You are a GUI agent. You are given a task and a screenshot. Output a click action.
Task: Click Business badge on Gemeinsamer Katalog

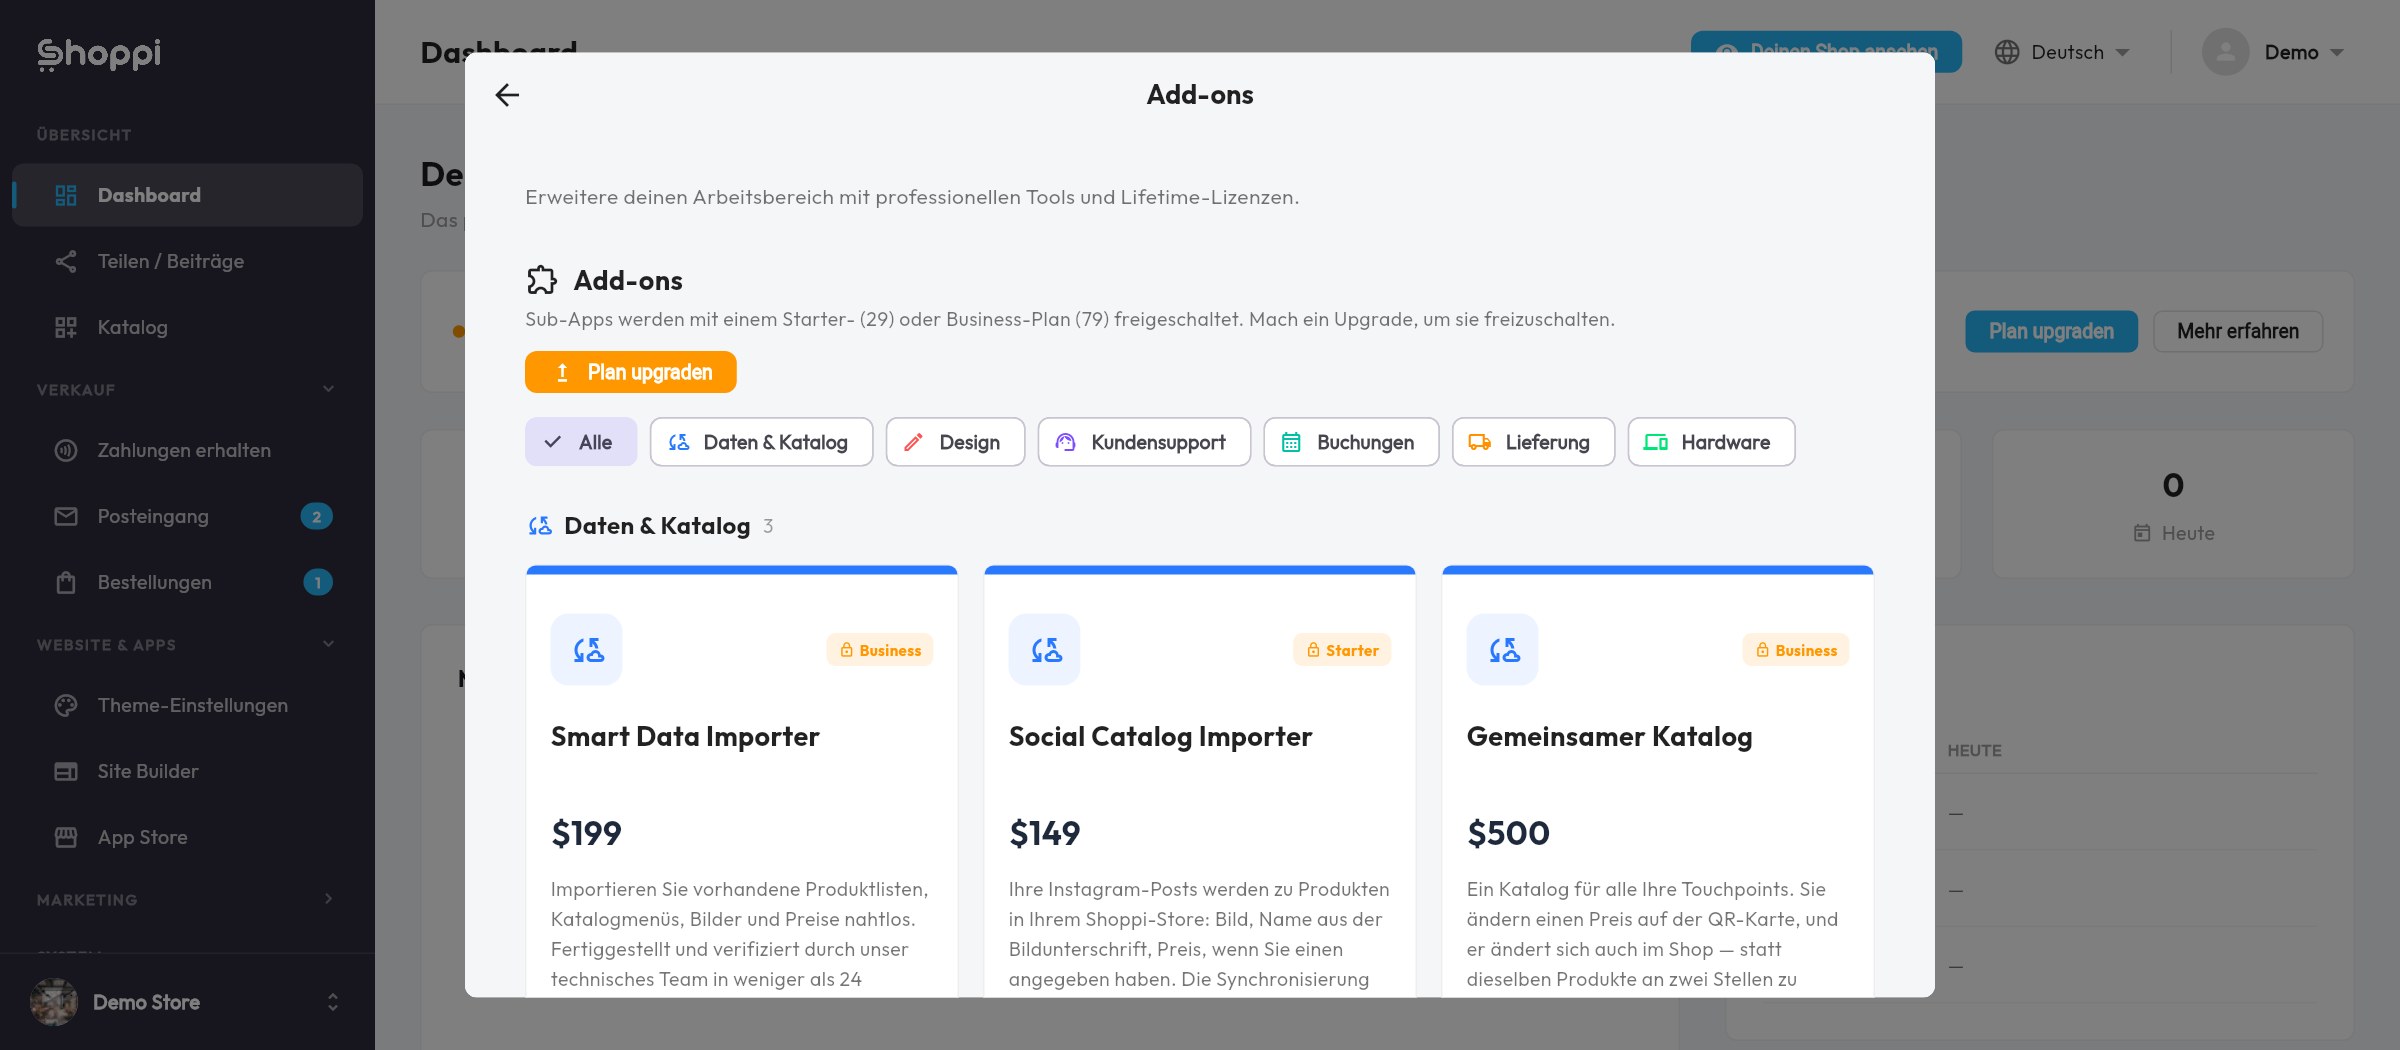(x=1796, y=650)
